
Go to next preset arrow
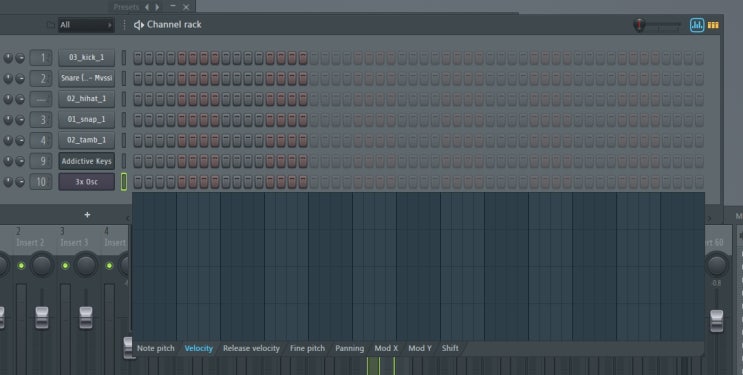pos(157,7)
